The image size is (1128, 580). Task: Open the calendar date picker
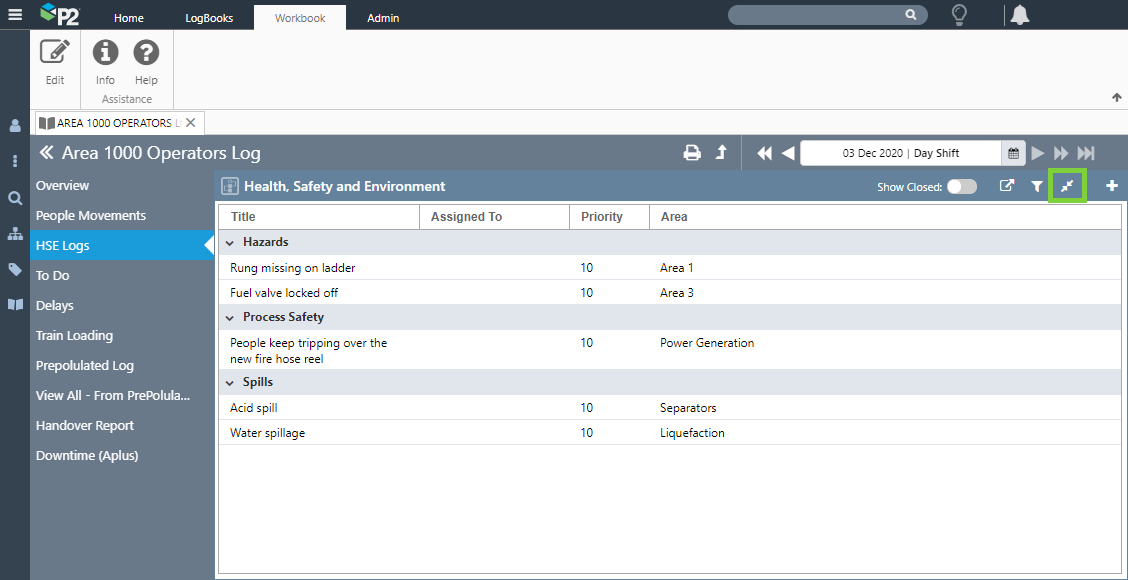pos(1013,153)
